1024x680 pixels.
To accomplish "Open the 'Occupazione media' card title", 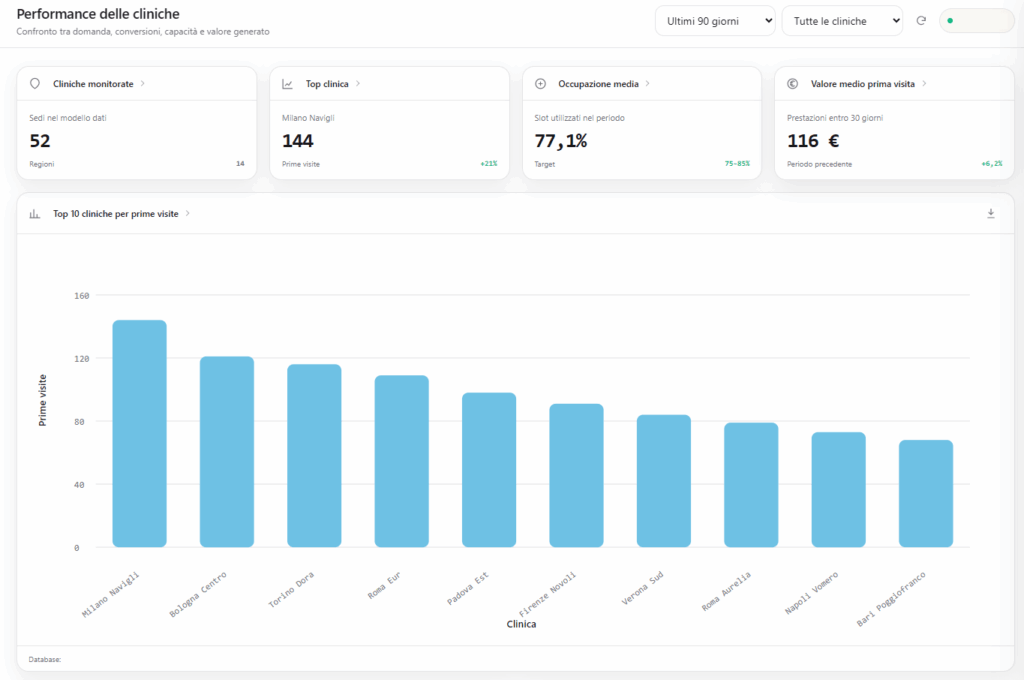I will point(598,84).
